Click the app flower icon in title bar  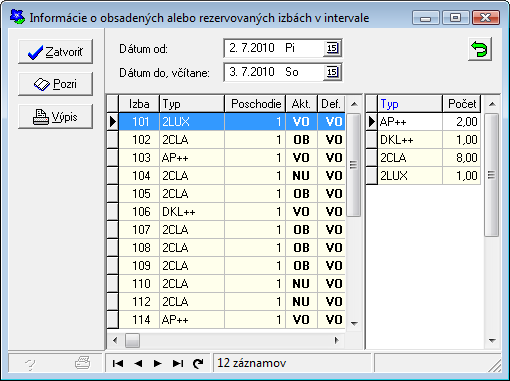point(17,17)
